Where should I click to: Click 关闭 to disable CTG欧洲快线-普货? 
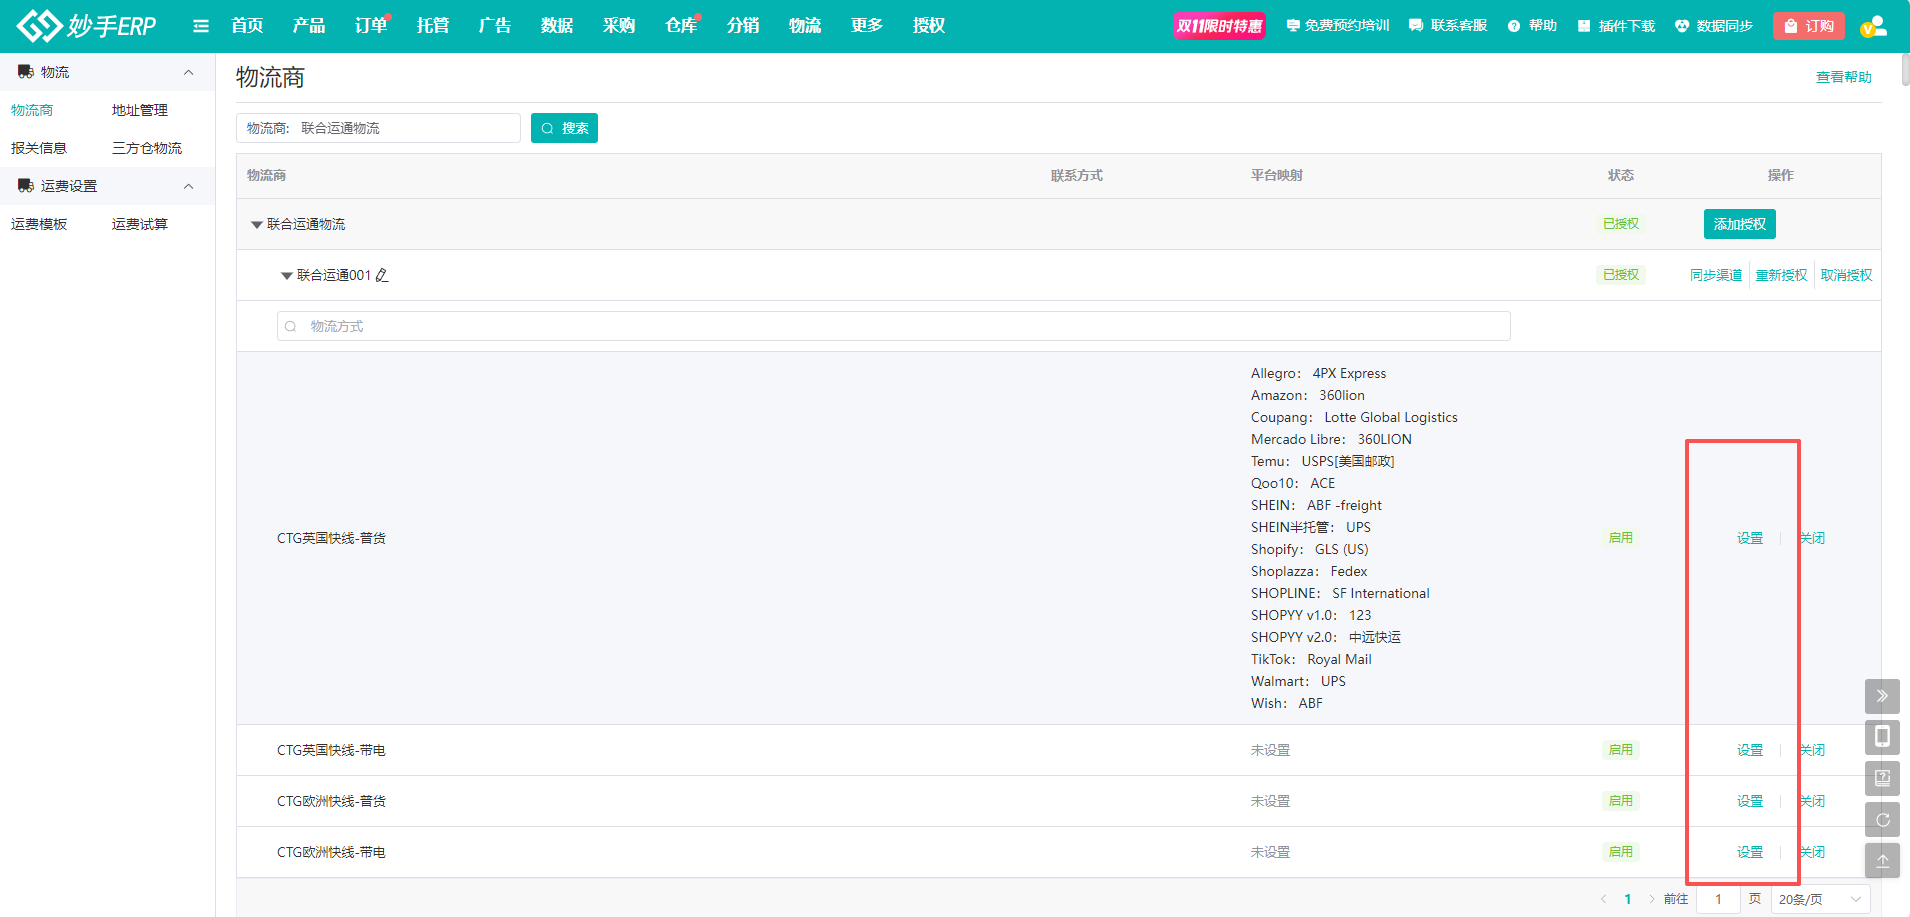click(x=1813, y=801)
